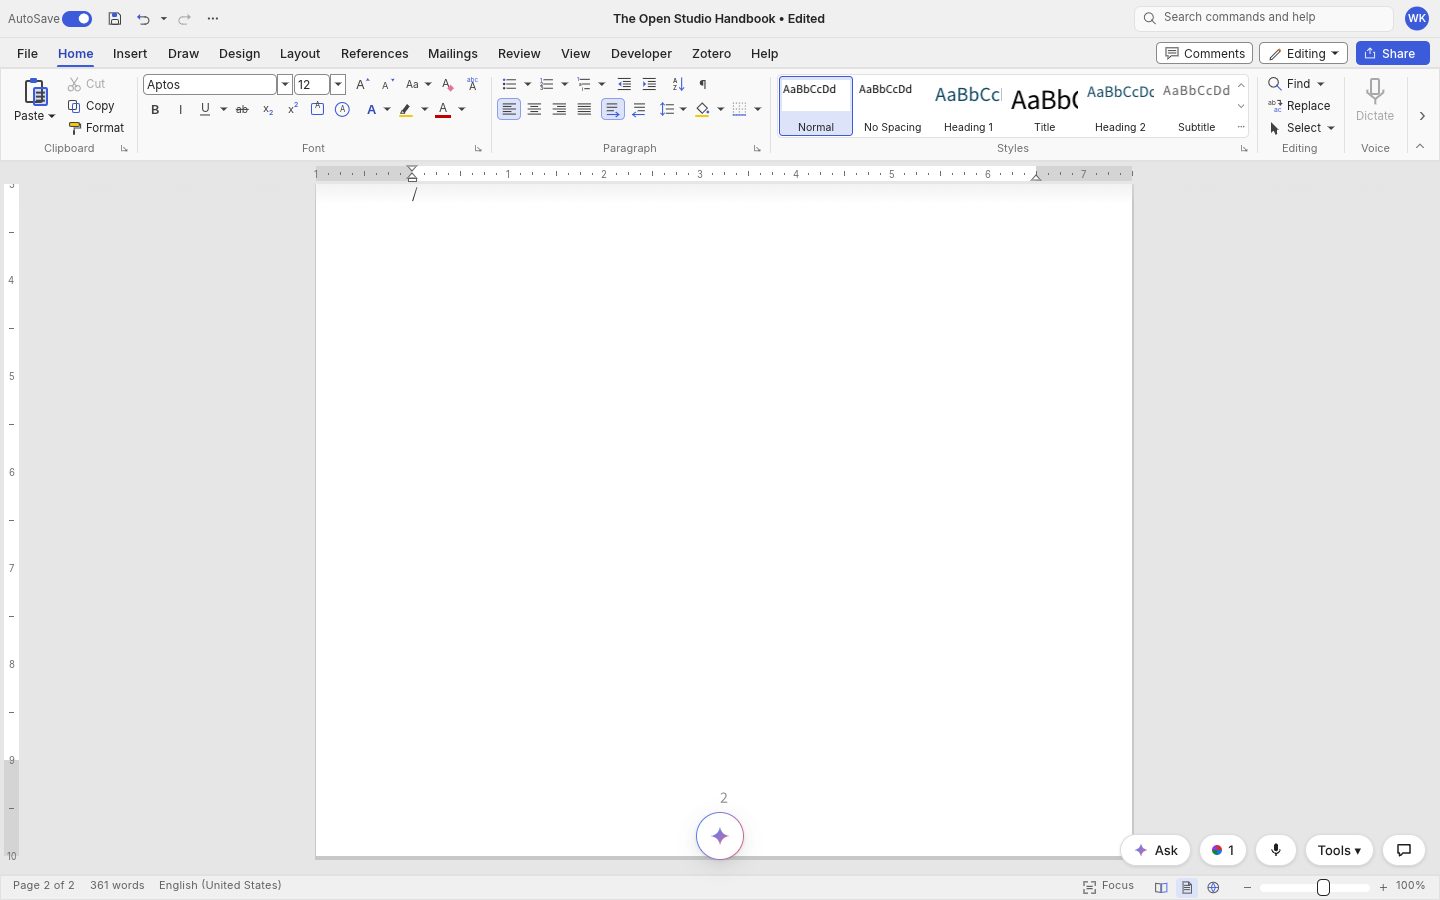
Task: Clear all formatting with the eraser icon
Action: (447, 85)
